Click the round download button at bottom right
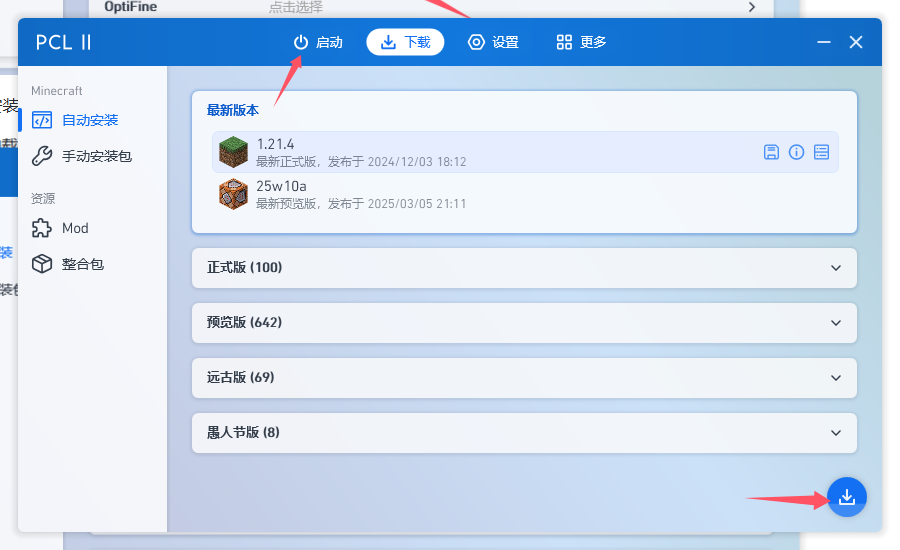The width and height of the screenshot is (900, 550). (x=847, y=497)
